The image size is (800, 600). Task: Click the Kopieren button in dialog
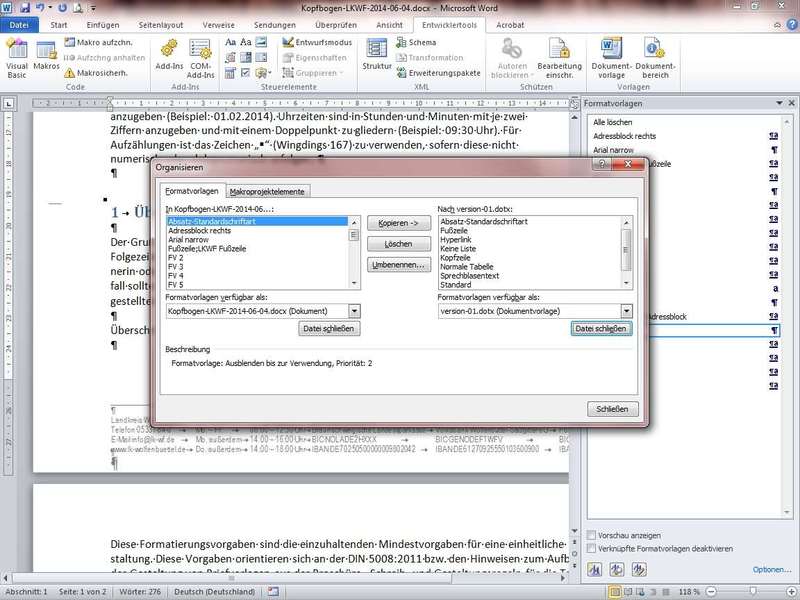click(398, 222)
